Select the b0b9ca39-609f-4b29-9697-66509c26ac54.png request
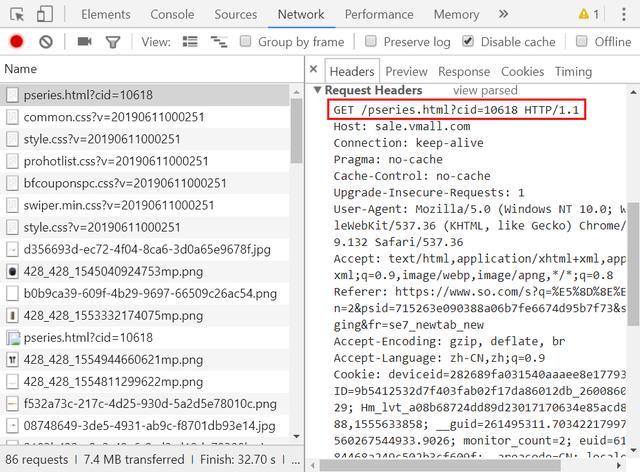 145,294
